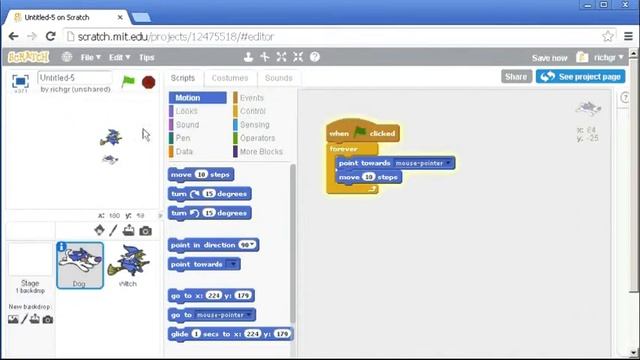Image resolution: width=640 pixels, height=360 pixels.
Task: Click the turn clockwise 15 degrees block
Action: point(209,194)
